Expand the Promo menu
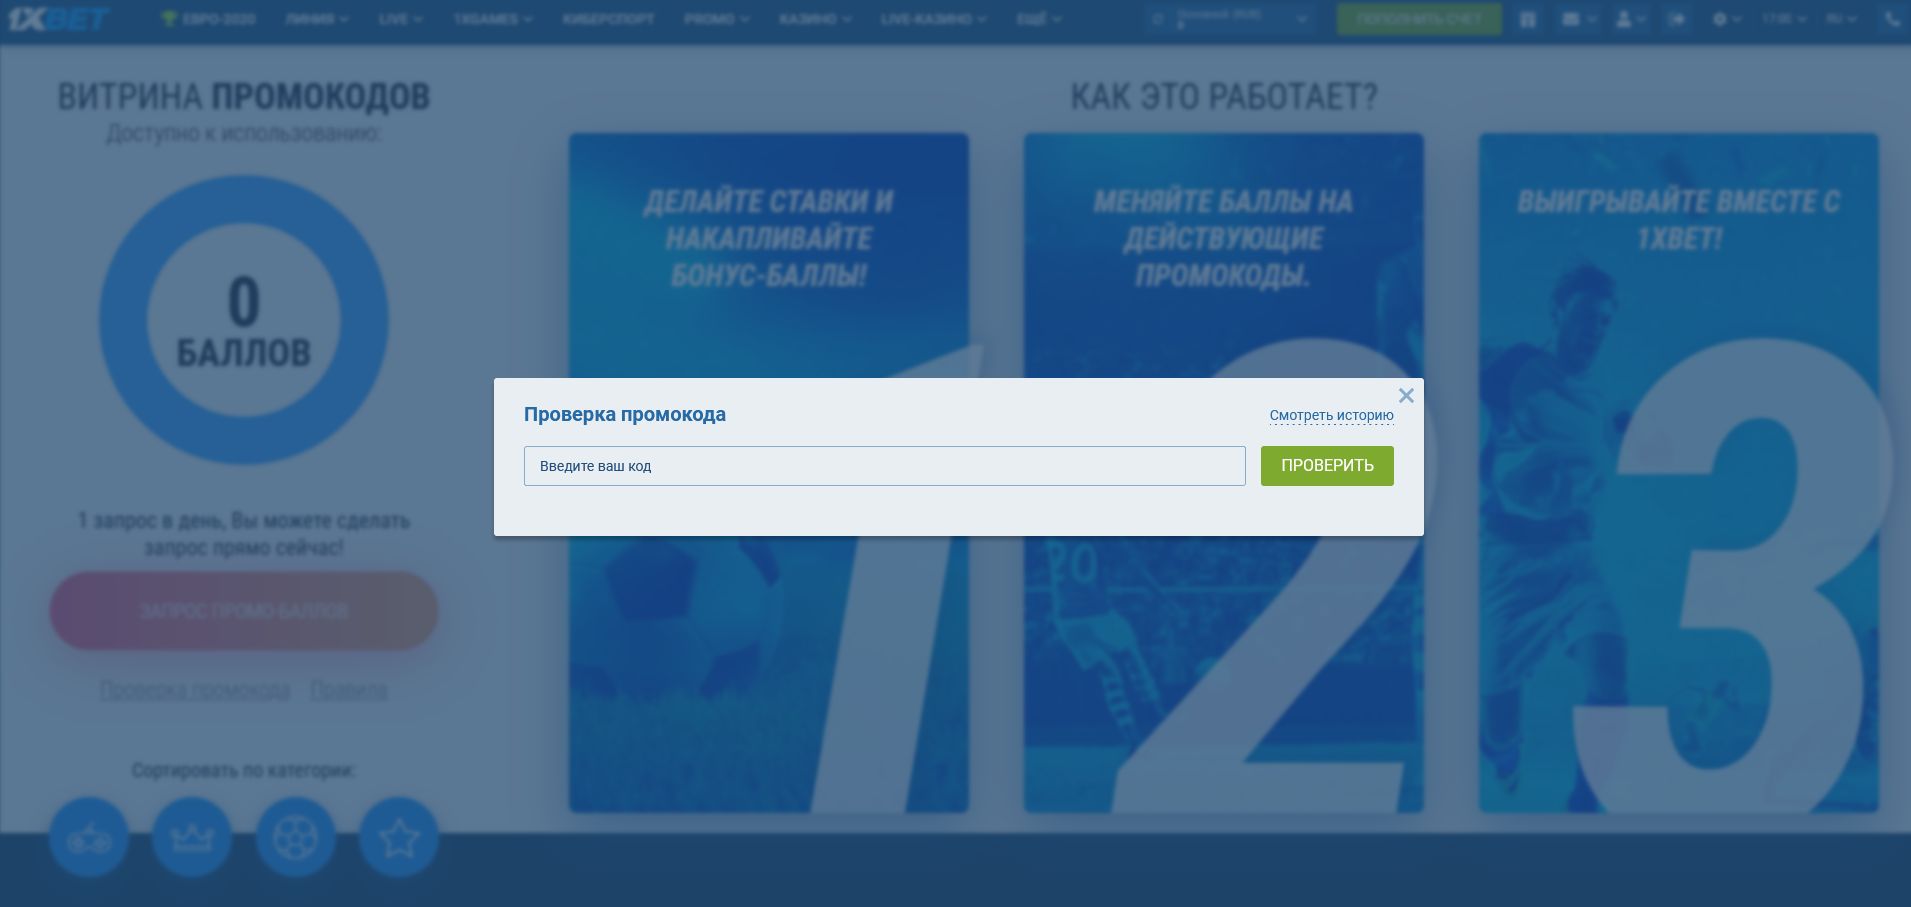1911x907 pixels. pos(717,19)
